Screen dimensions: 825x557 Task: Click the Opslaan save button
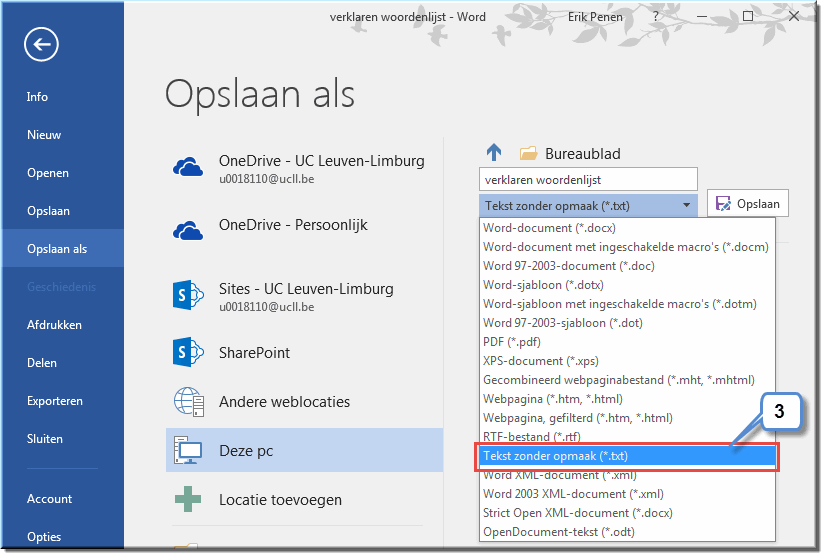click(x=748, y=204)
